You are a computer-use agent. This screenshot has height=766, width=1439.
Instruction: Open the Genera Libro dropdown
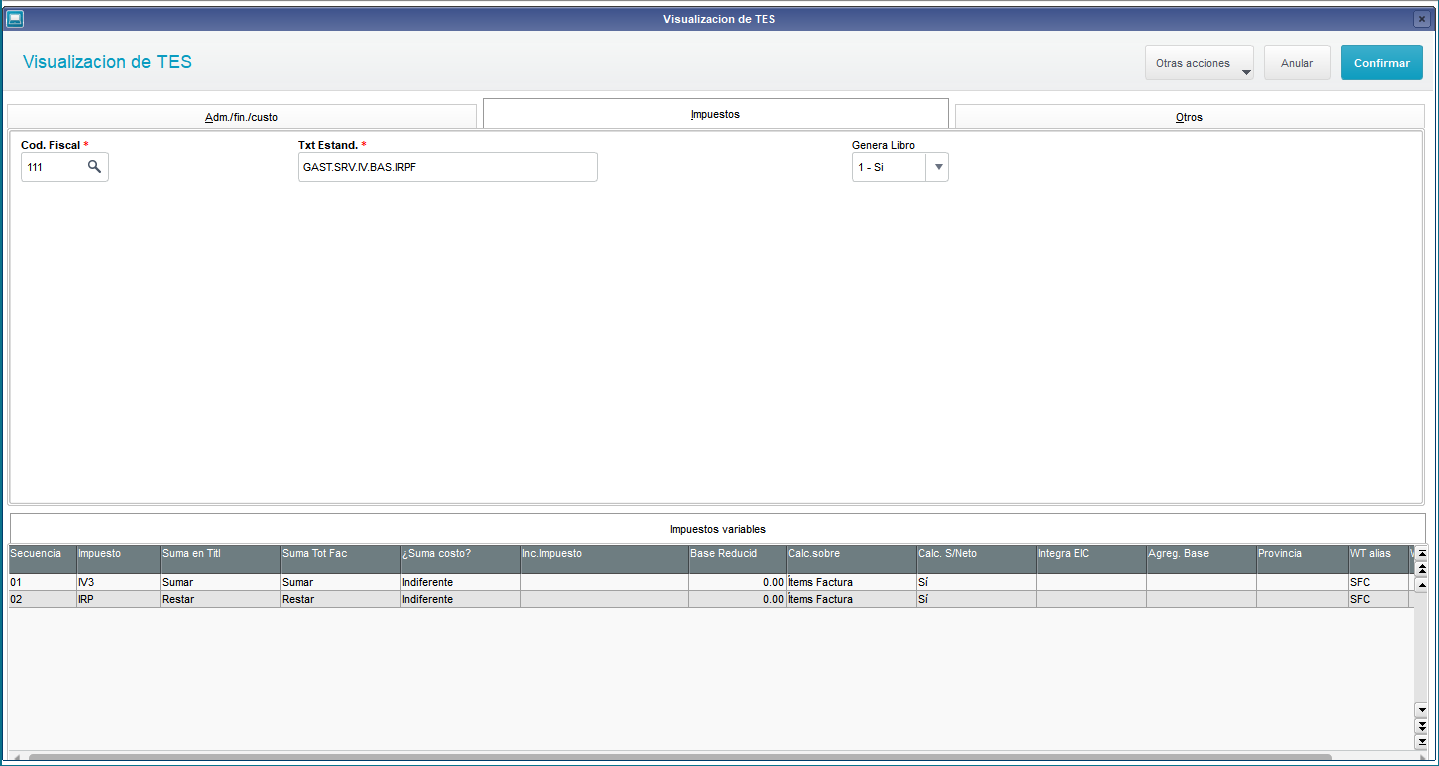[938, 167]
